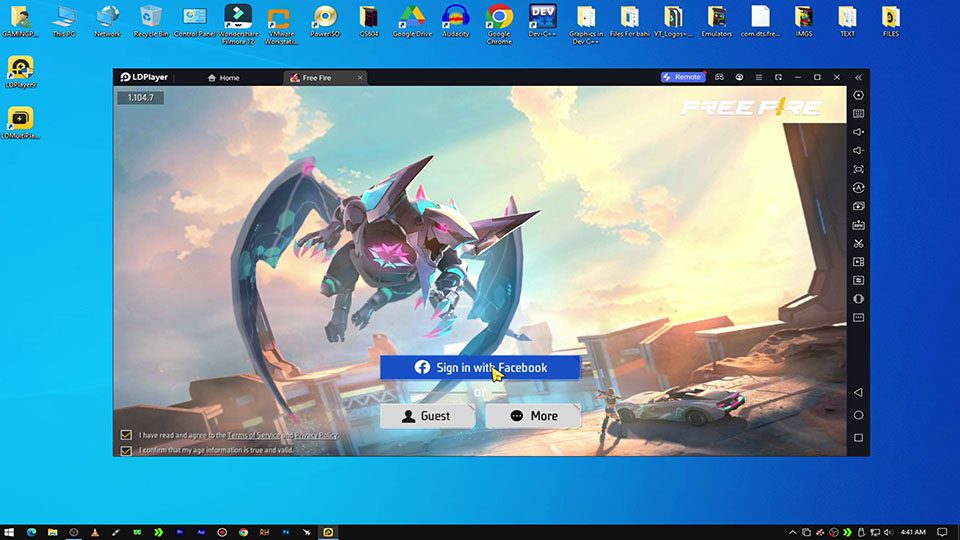Image resolution: width=960 pixels, height=540 pixels.
Task: Click the version number 1.104.7 label
Action: (x=141, y=97)
